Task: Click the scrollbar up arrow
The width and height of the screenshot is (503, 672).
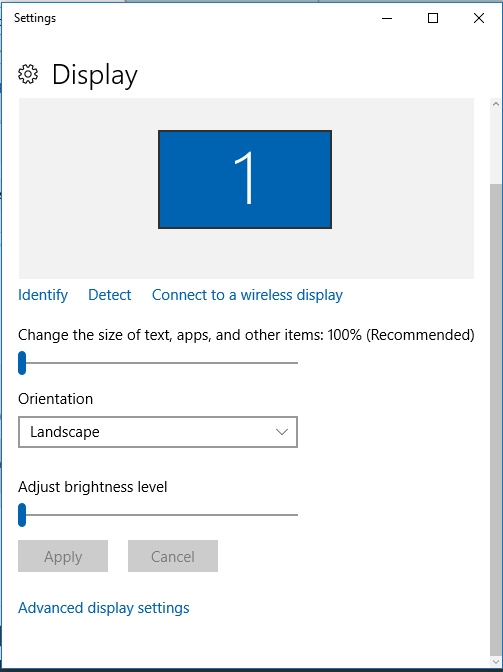Action: [x=496, y=104]
